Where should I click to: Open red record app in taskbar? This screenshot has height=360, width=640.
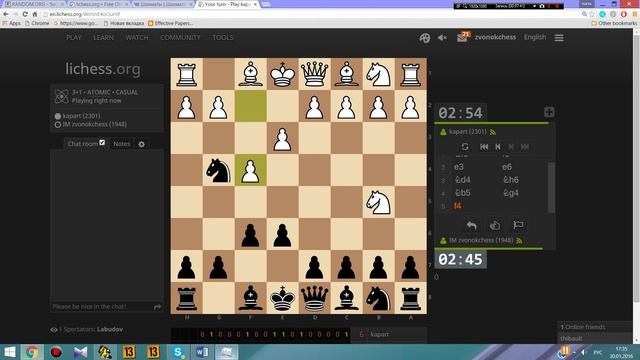click(56, 352)
